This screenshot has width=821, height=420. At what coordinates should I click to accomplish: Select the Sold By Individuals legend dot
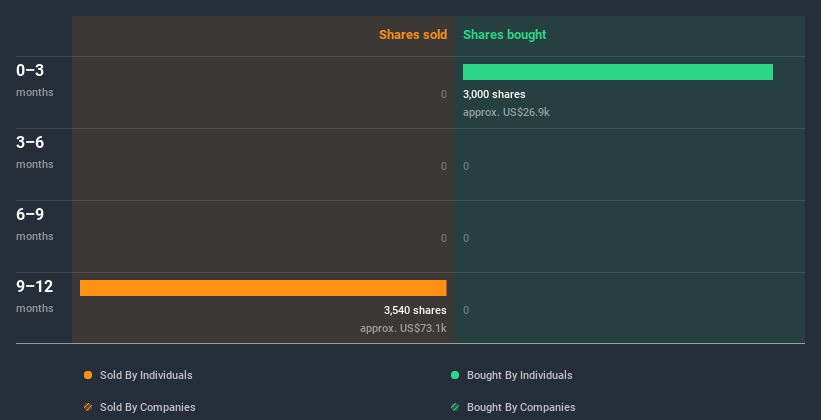[x=88, y=375]
